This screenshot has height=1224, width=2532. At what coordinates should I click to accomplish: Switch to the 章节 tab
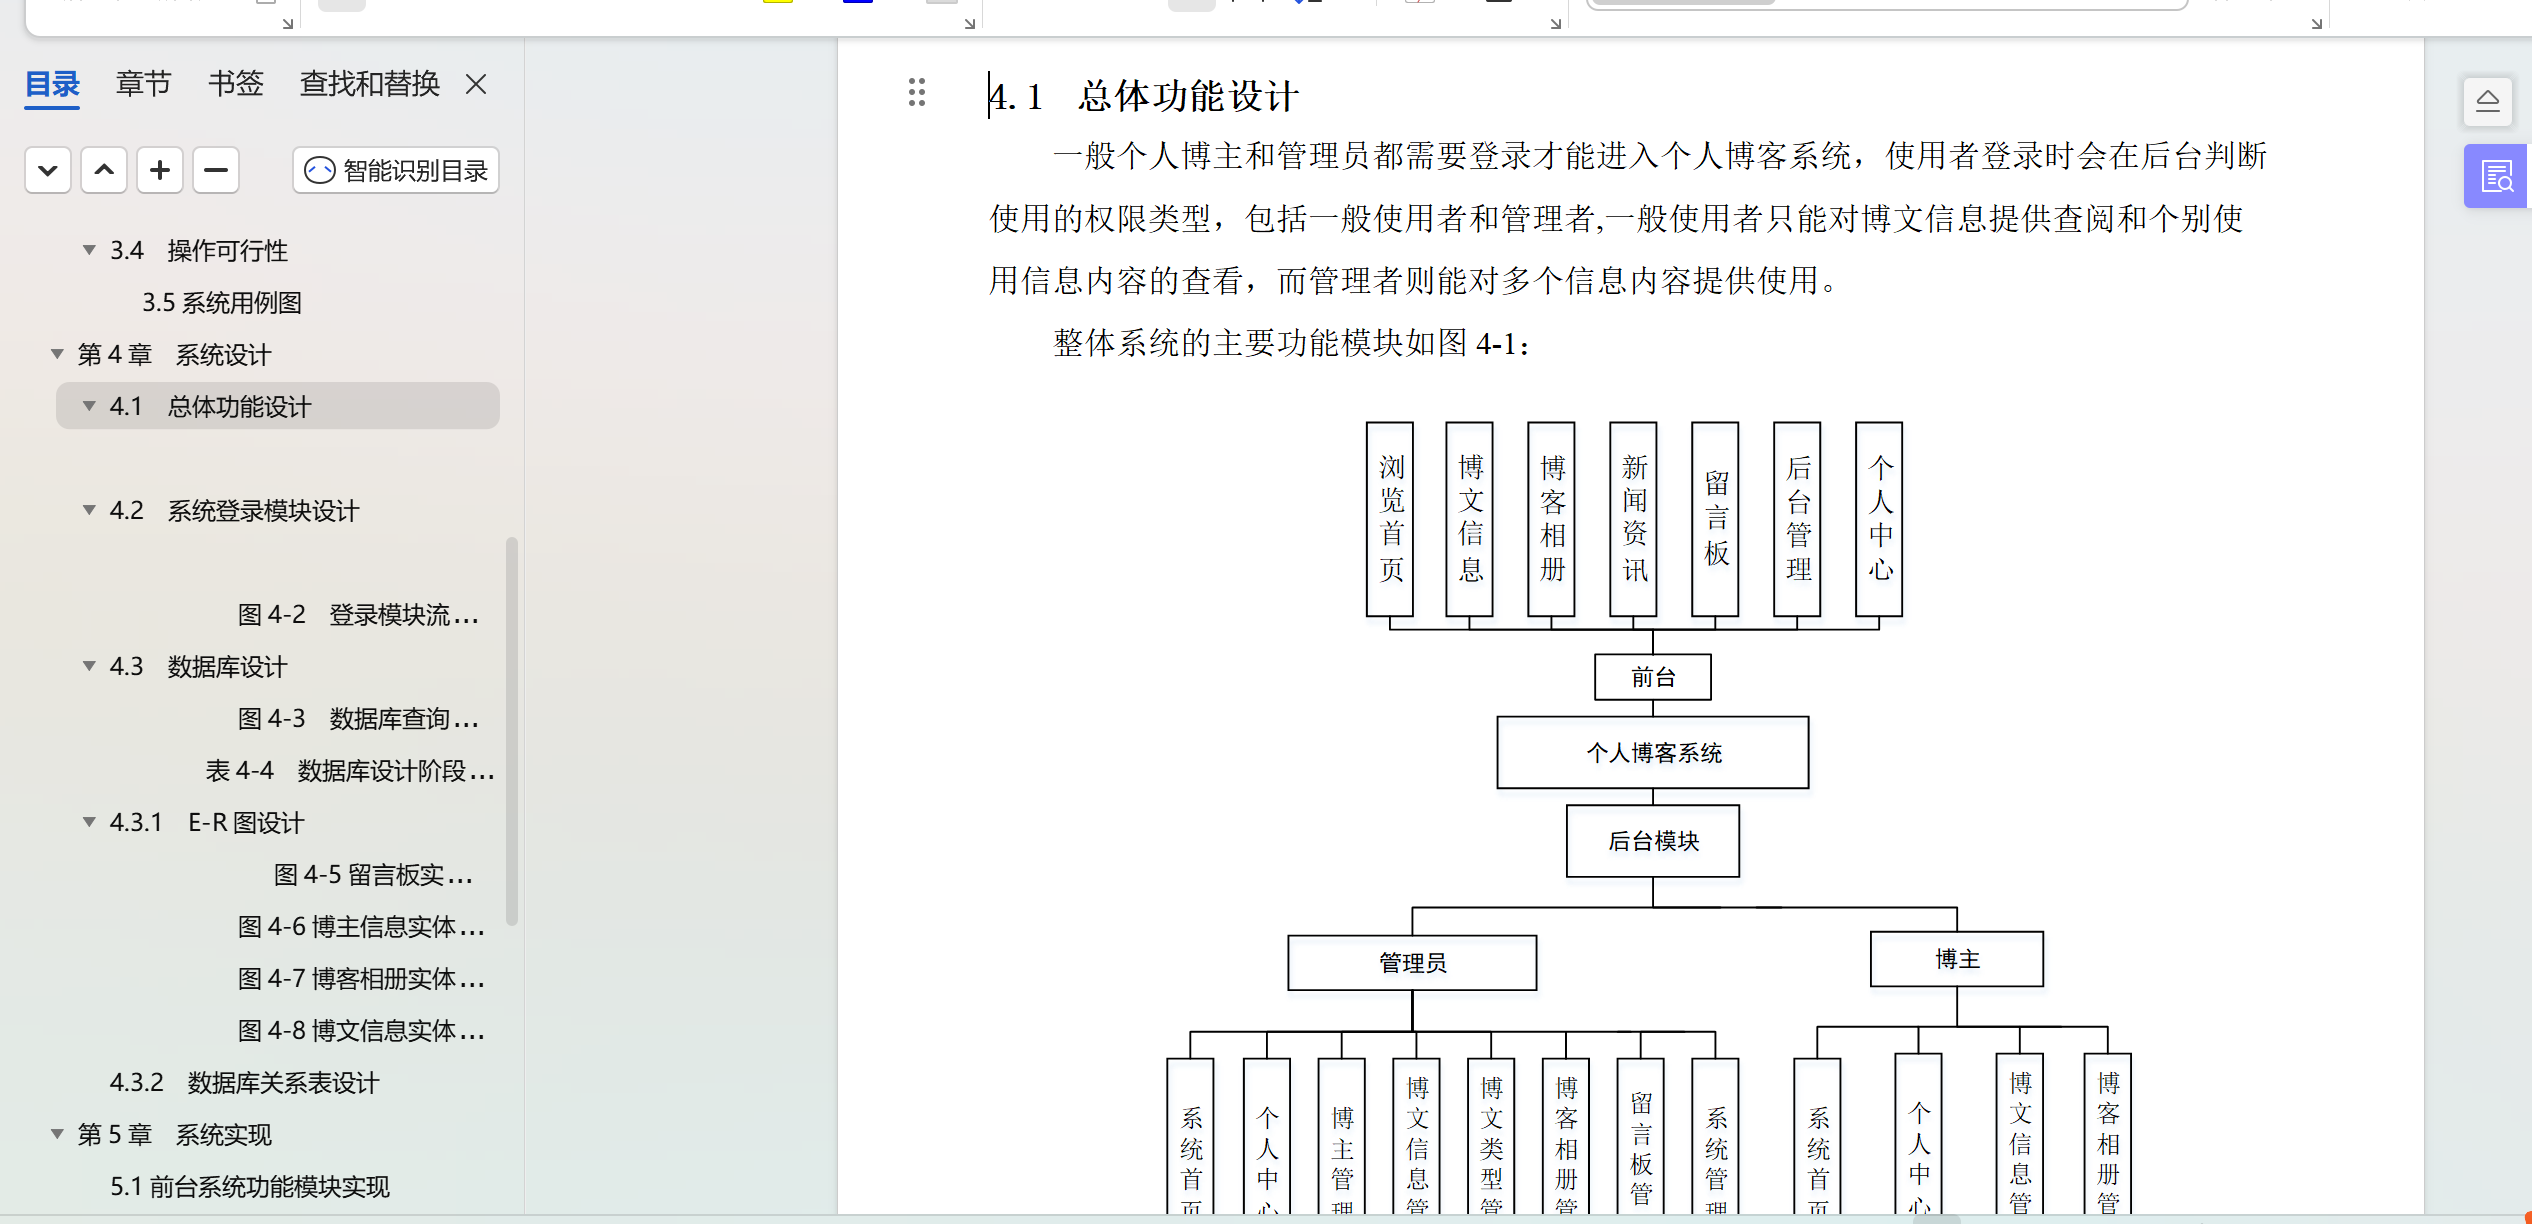[143, 84]
